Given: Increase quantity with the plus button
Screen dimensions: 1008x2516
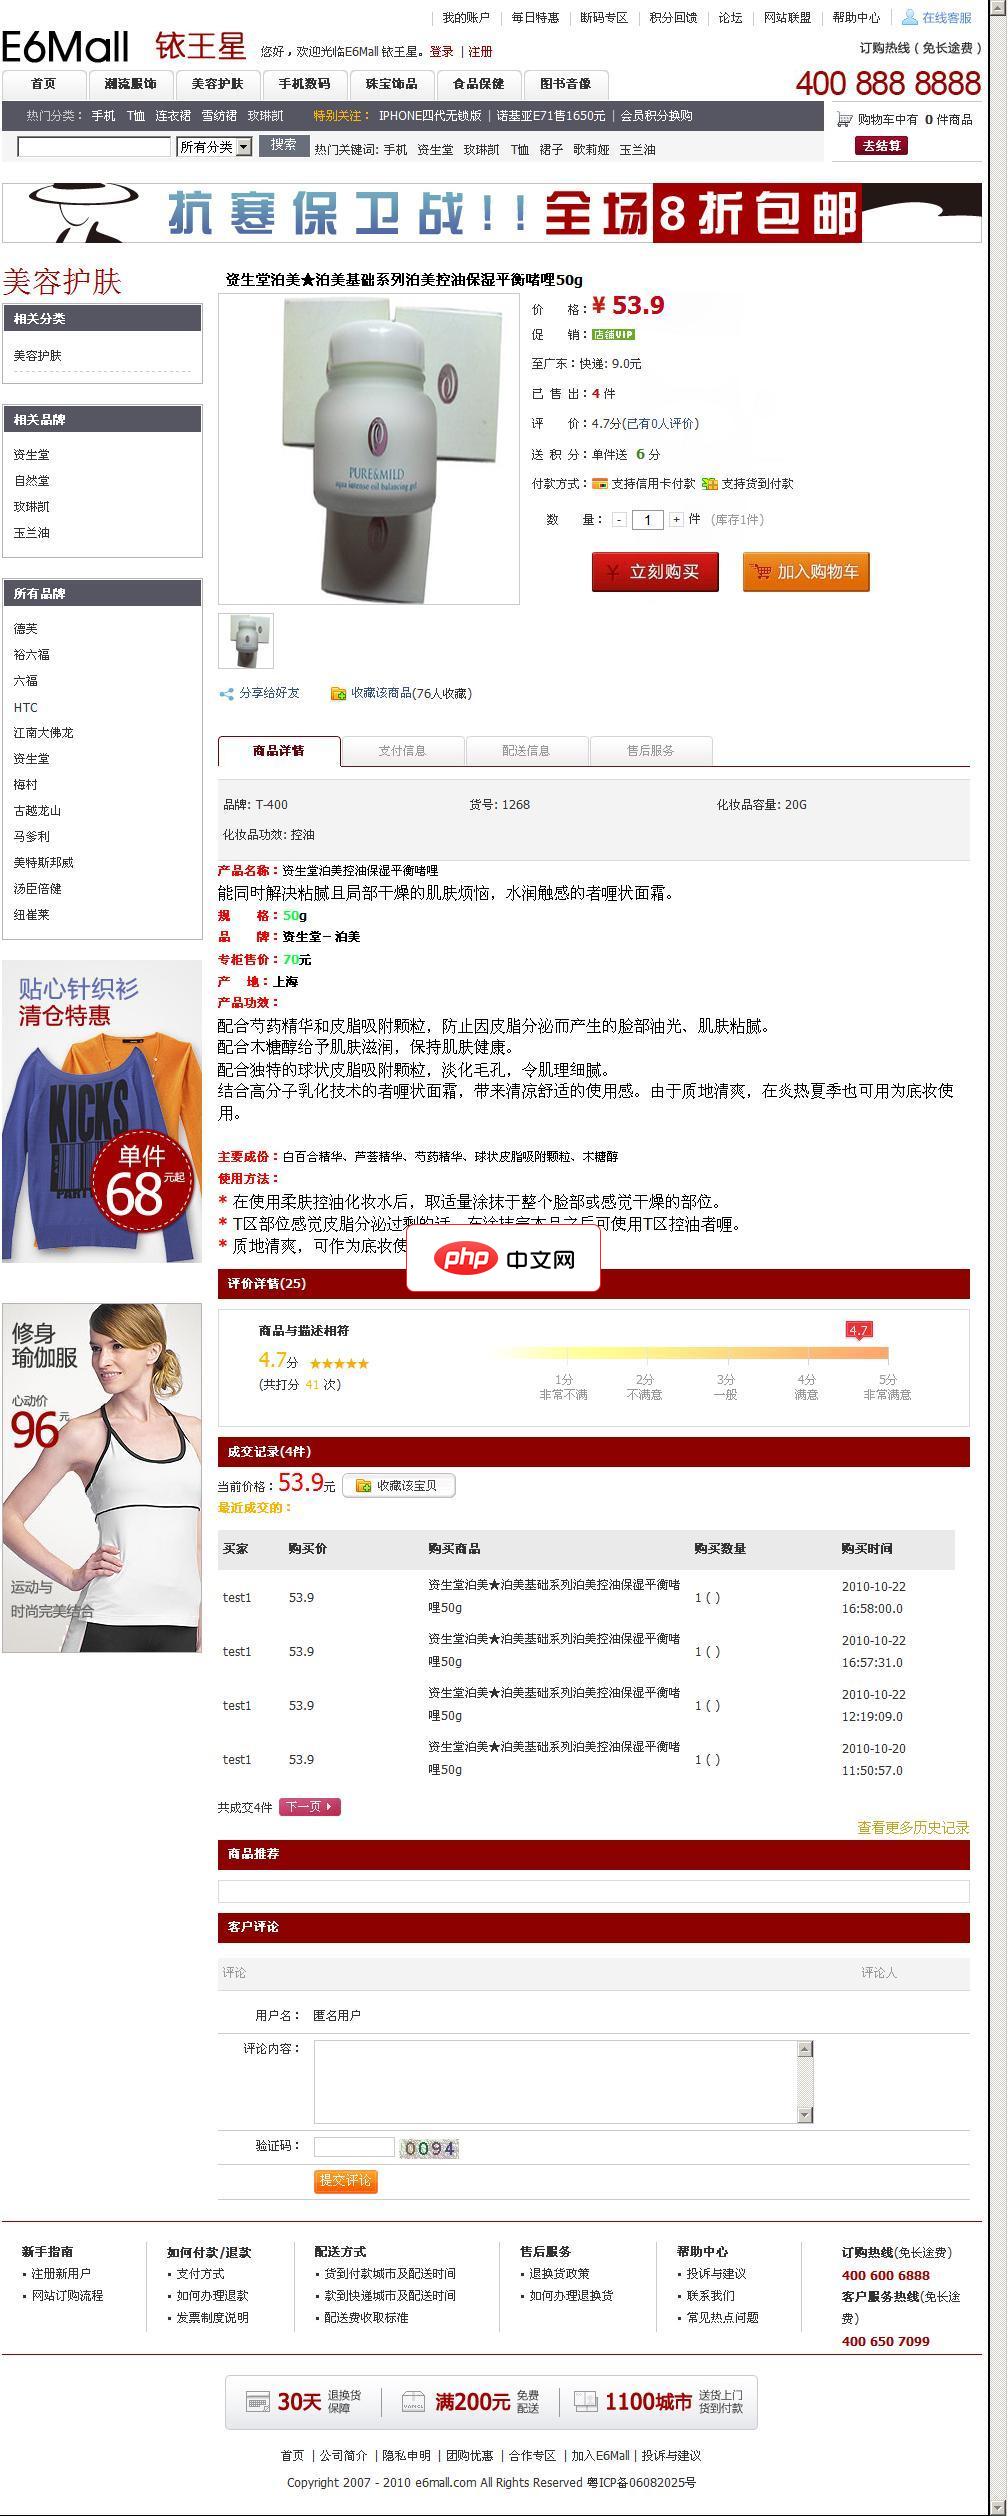Looking at the screenshot, I should tap(677, 520).
